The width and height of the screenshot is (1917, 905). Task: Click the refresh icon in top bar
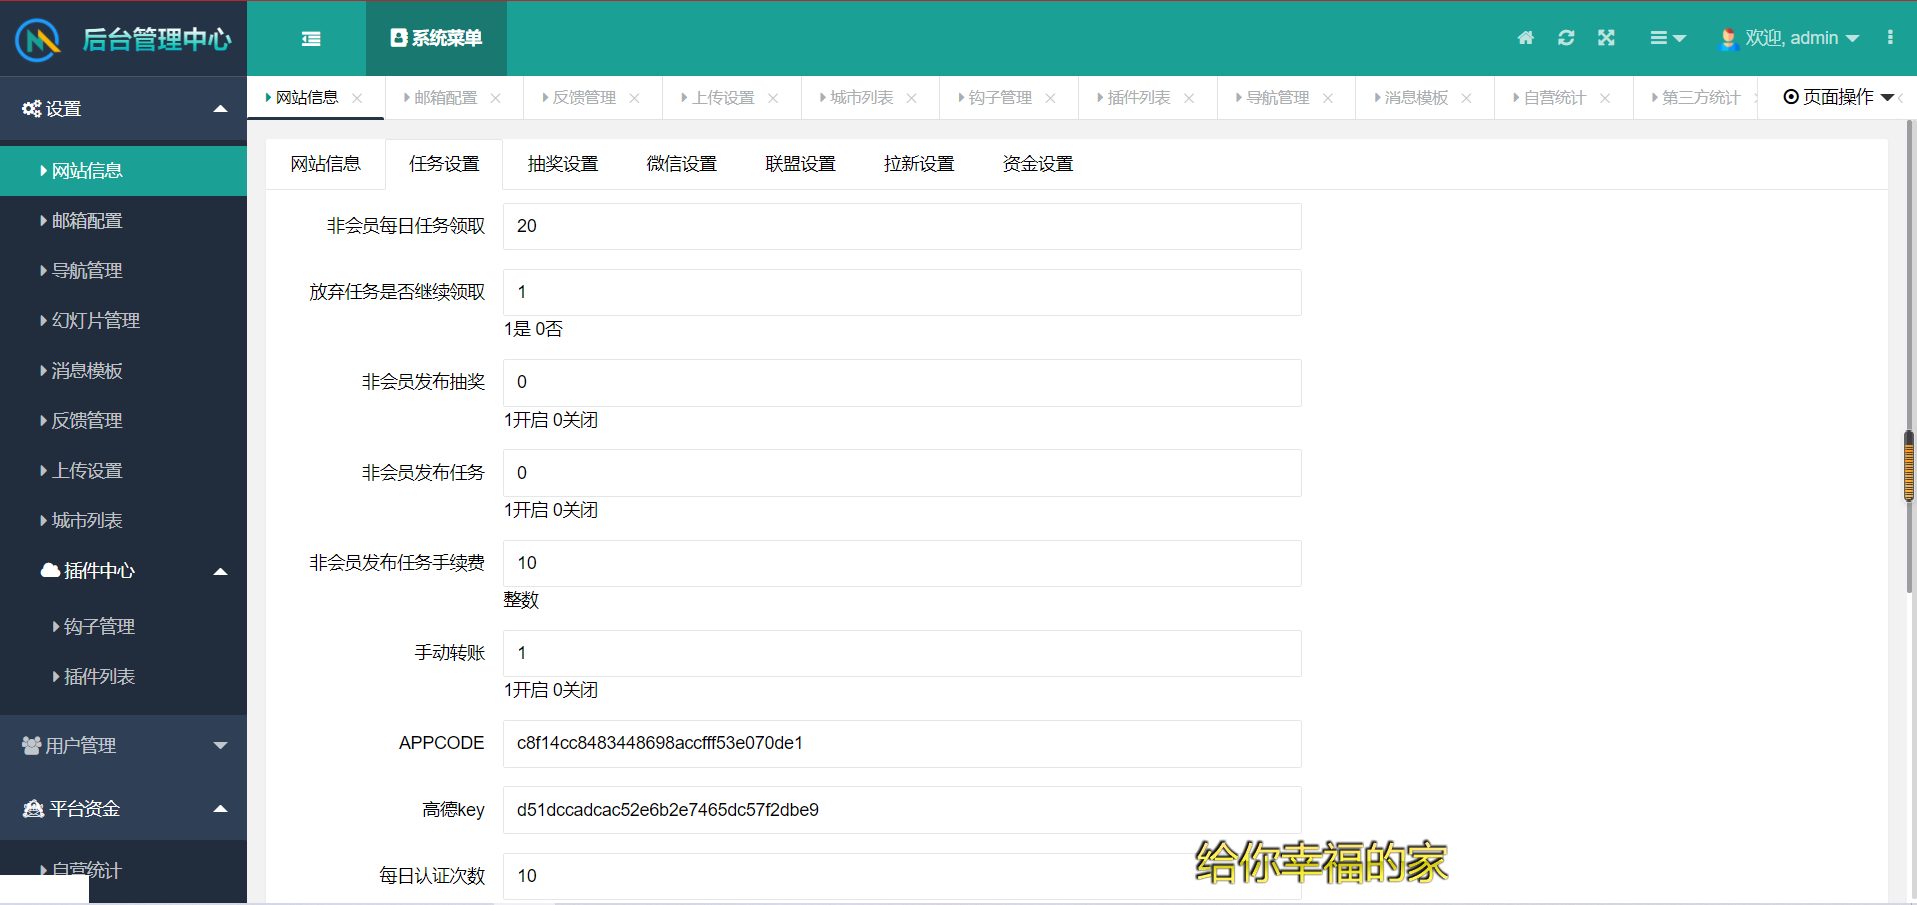1566,38
